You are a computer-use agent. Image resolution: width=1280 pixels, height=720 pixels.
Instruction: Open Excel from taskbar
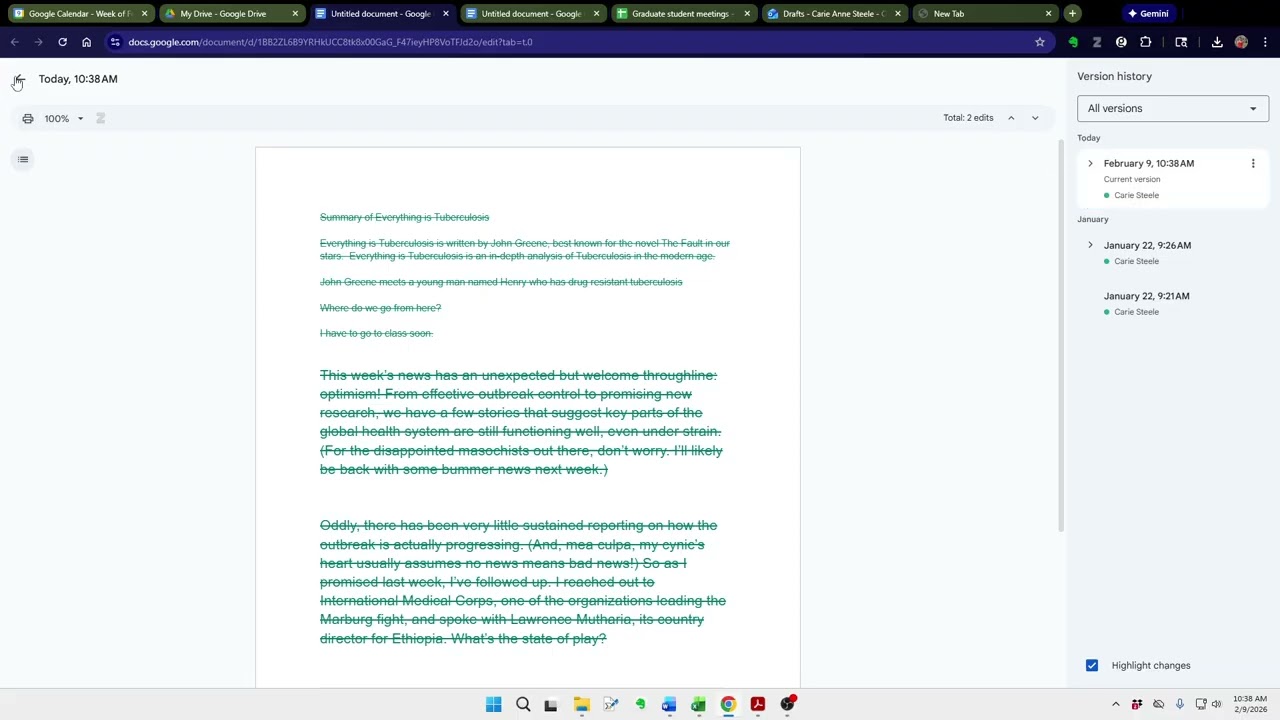(698, 704)
